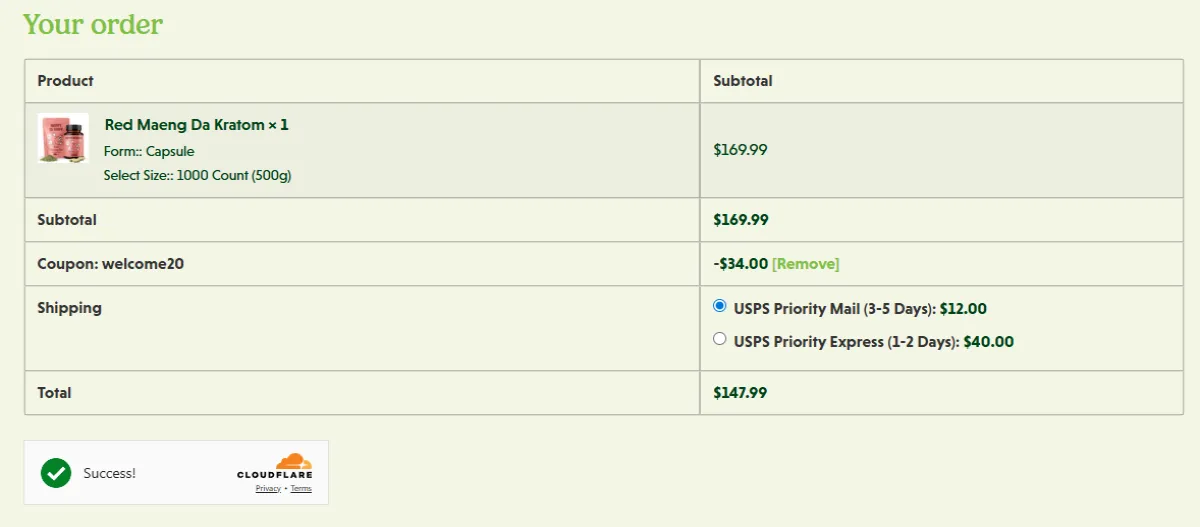This screenshot has width=1200, height=527.
Task: Open the Red Maeng Da Kratom product link
Action: [x=196, y=125]
